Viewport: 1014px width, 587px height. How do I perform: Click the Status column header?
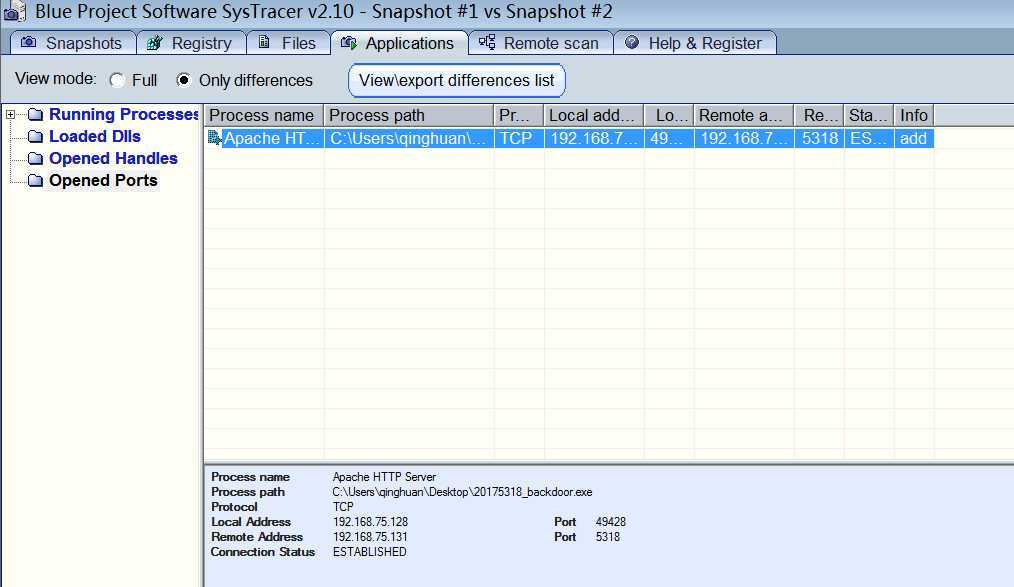pyautogui.click(x=869, y=115)
